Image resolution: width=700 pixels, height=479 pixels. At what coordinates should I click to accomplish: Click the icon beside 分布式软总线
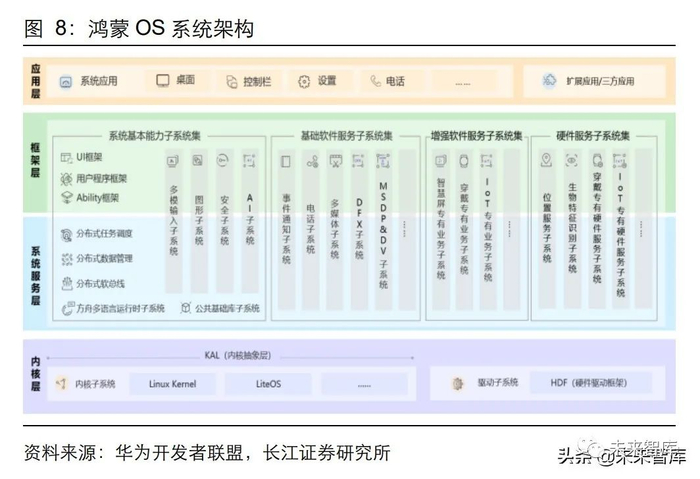(67, 283)
